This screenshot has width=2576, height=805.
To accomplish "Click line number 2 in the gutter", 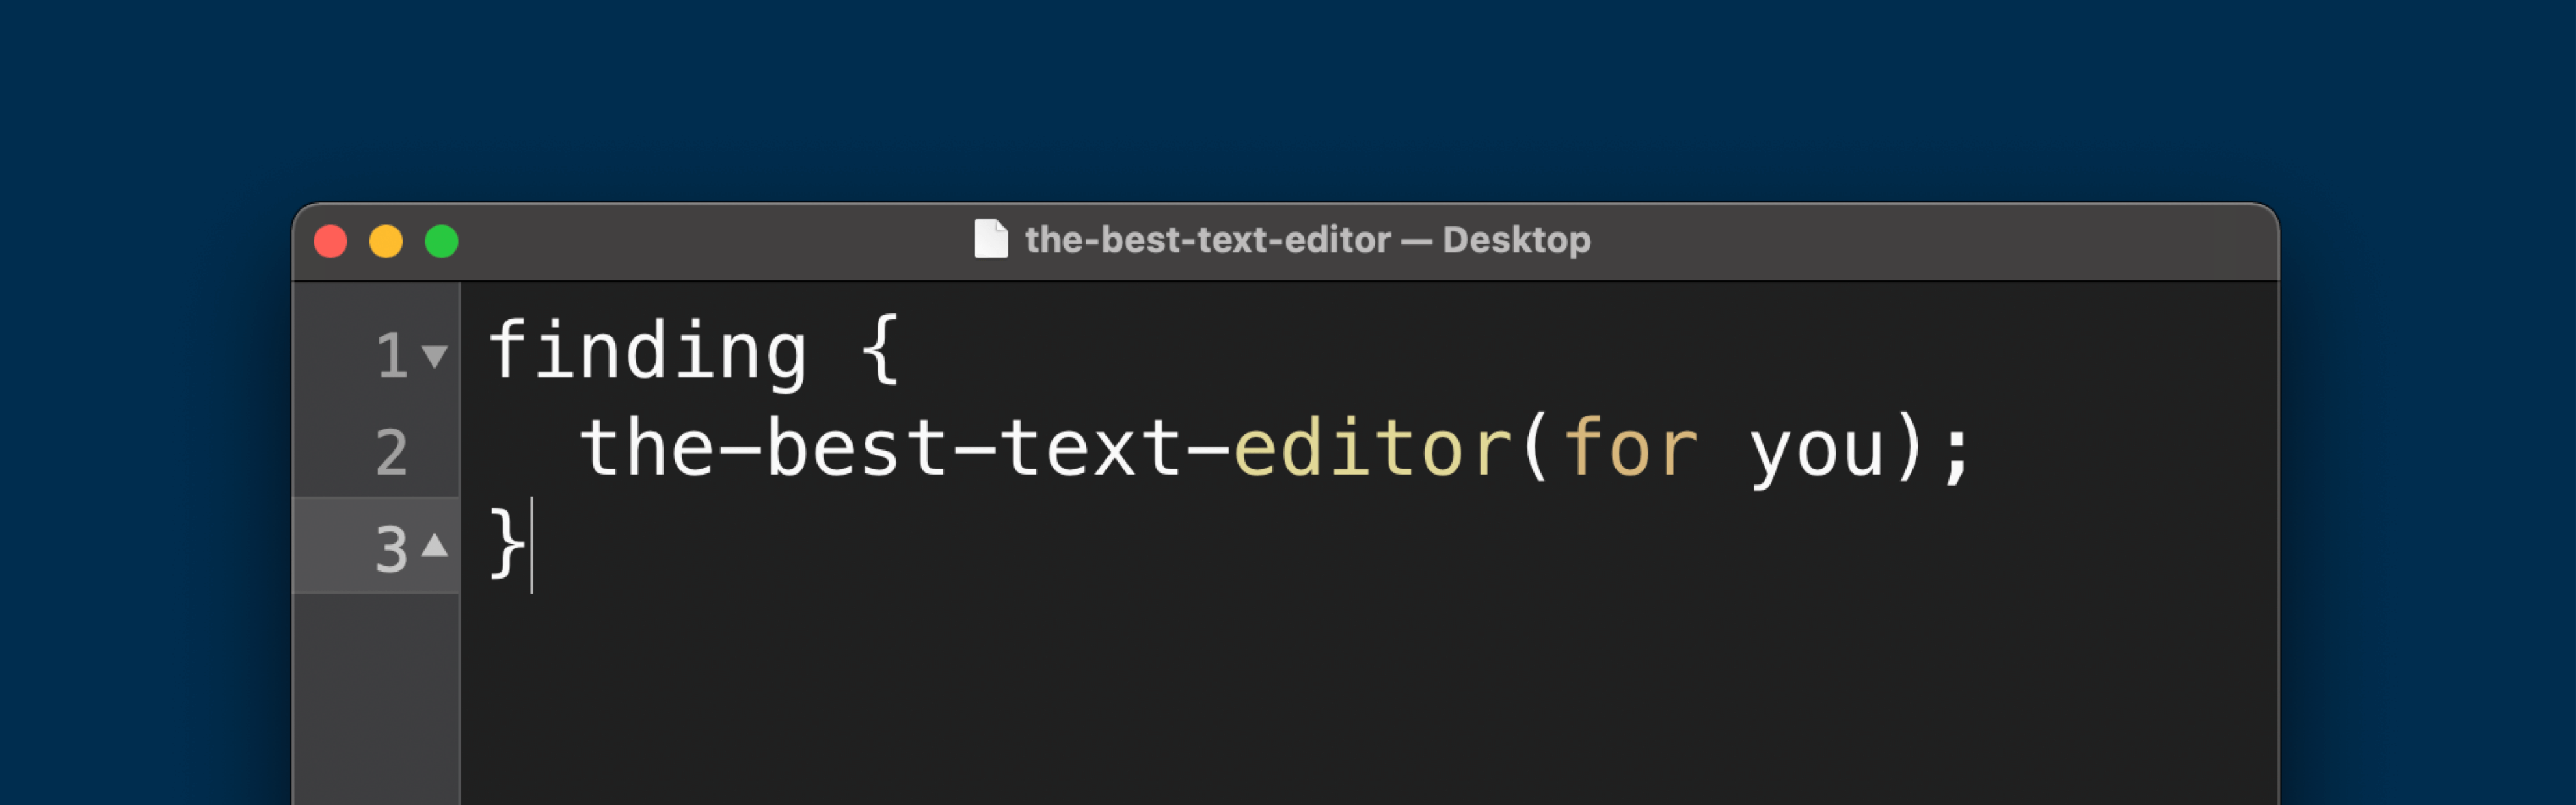I will point(392,452).
